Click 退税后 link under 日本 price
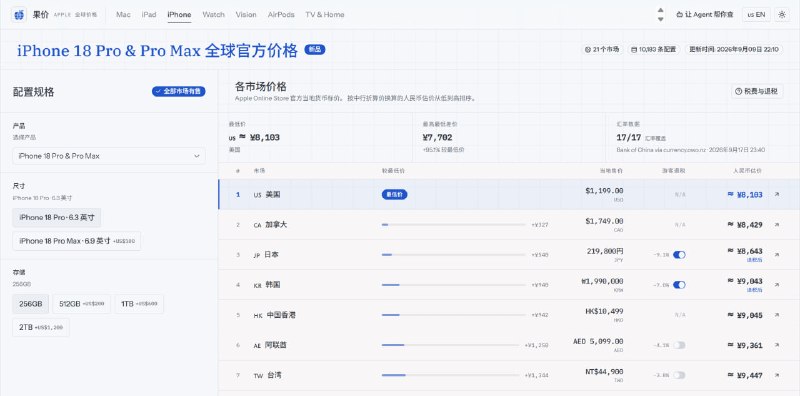The height and width of the screenshot is (396, 800). point(755,260)
